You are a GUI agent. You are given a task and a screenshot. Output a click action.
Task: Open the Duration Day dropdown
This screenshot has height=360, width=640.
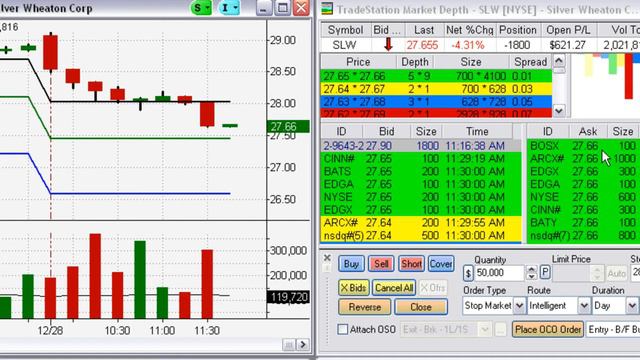point(632,306)
